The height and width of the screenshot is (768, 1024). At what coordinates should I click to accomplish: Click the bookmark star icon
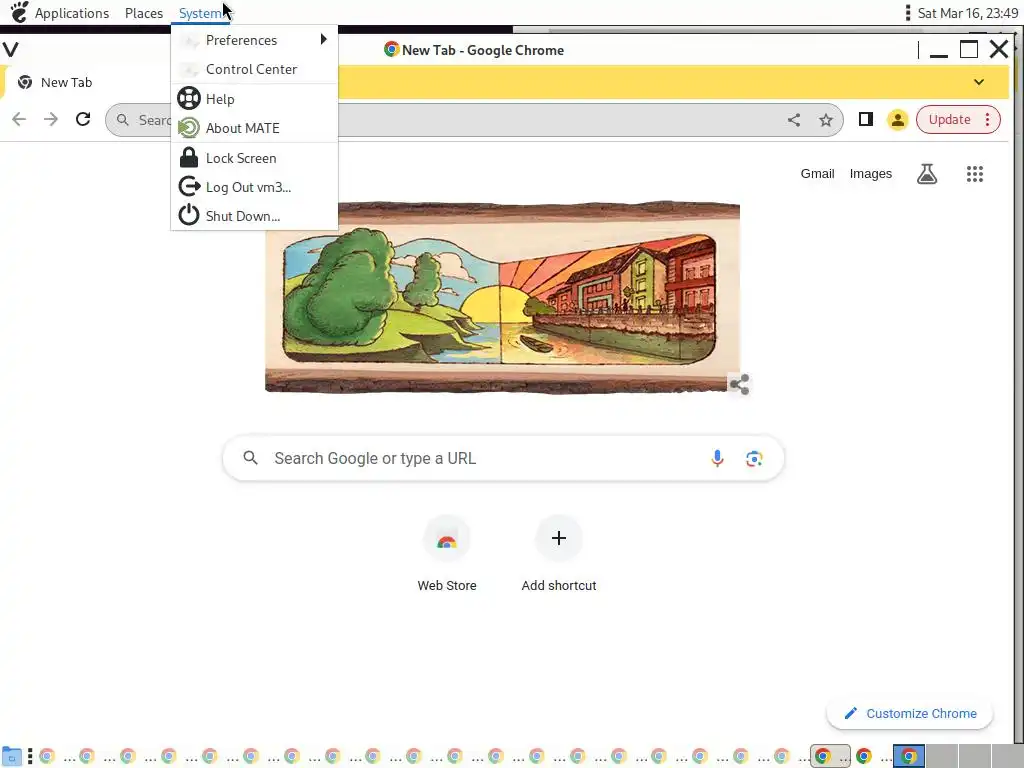(825, 120)
